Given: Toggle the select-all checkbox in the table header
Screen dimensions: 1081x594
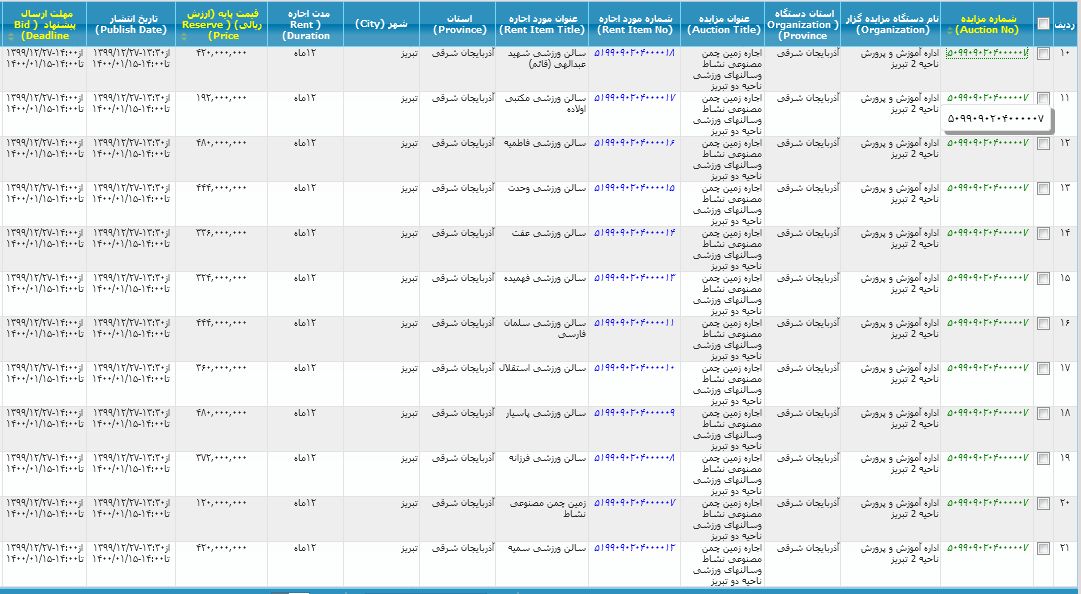Looking at the screenshot, I should 1044,22.
